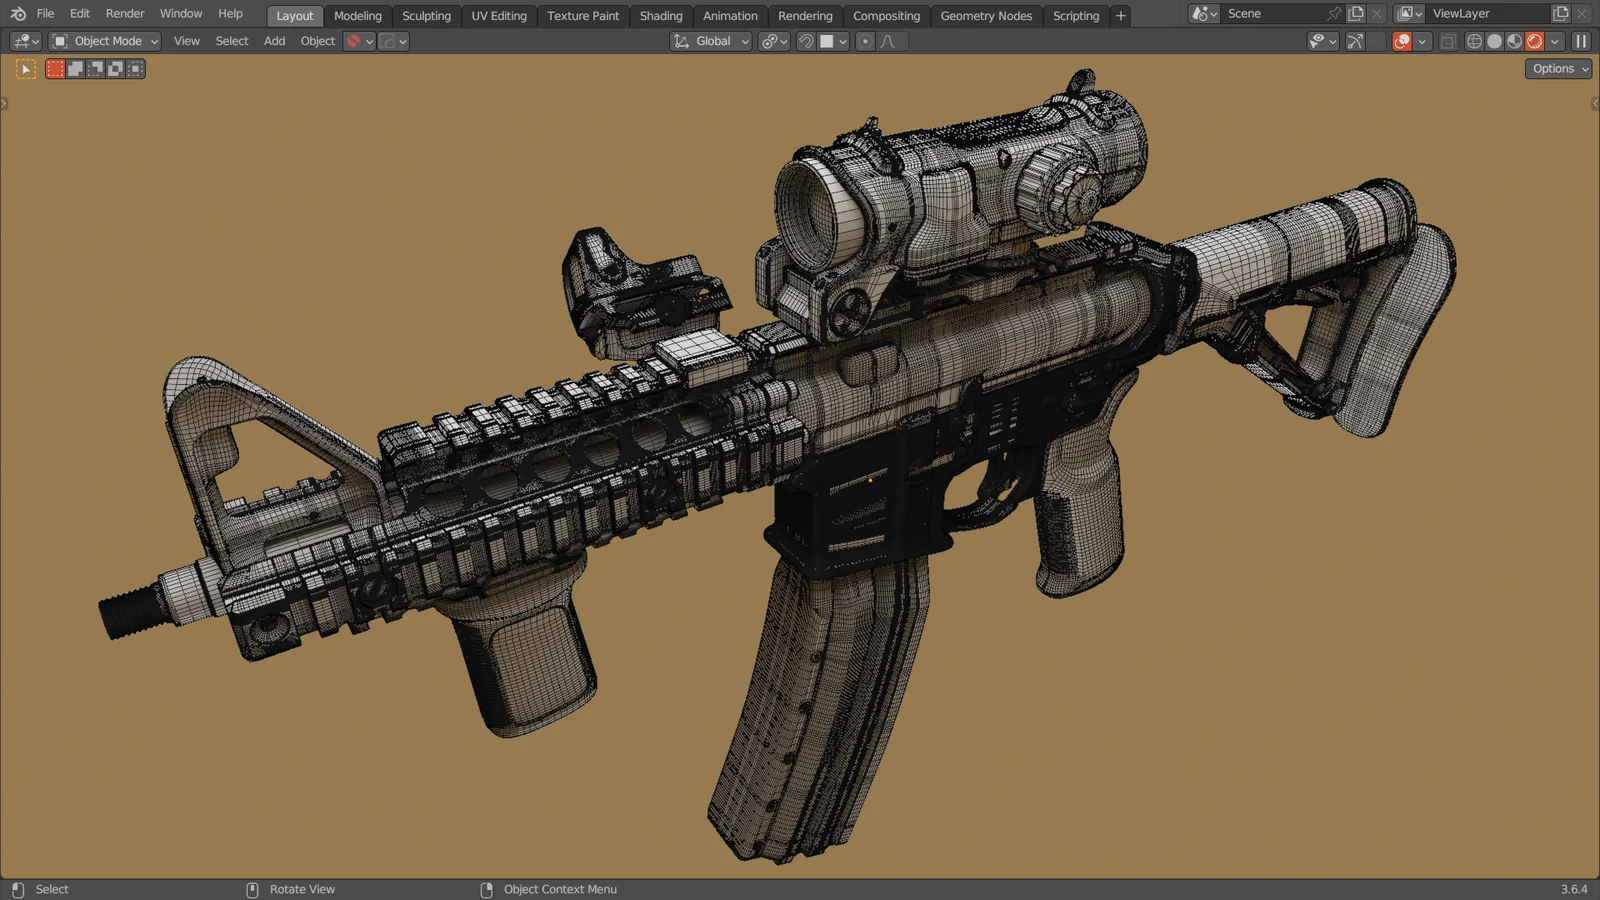This screenshot has height=900, width=1600.
Task: Enable Material Preview shading mode
Action: (1514, 41)
